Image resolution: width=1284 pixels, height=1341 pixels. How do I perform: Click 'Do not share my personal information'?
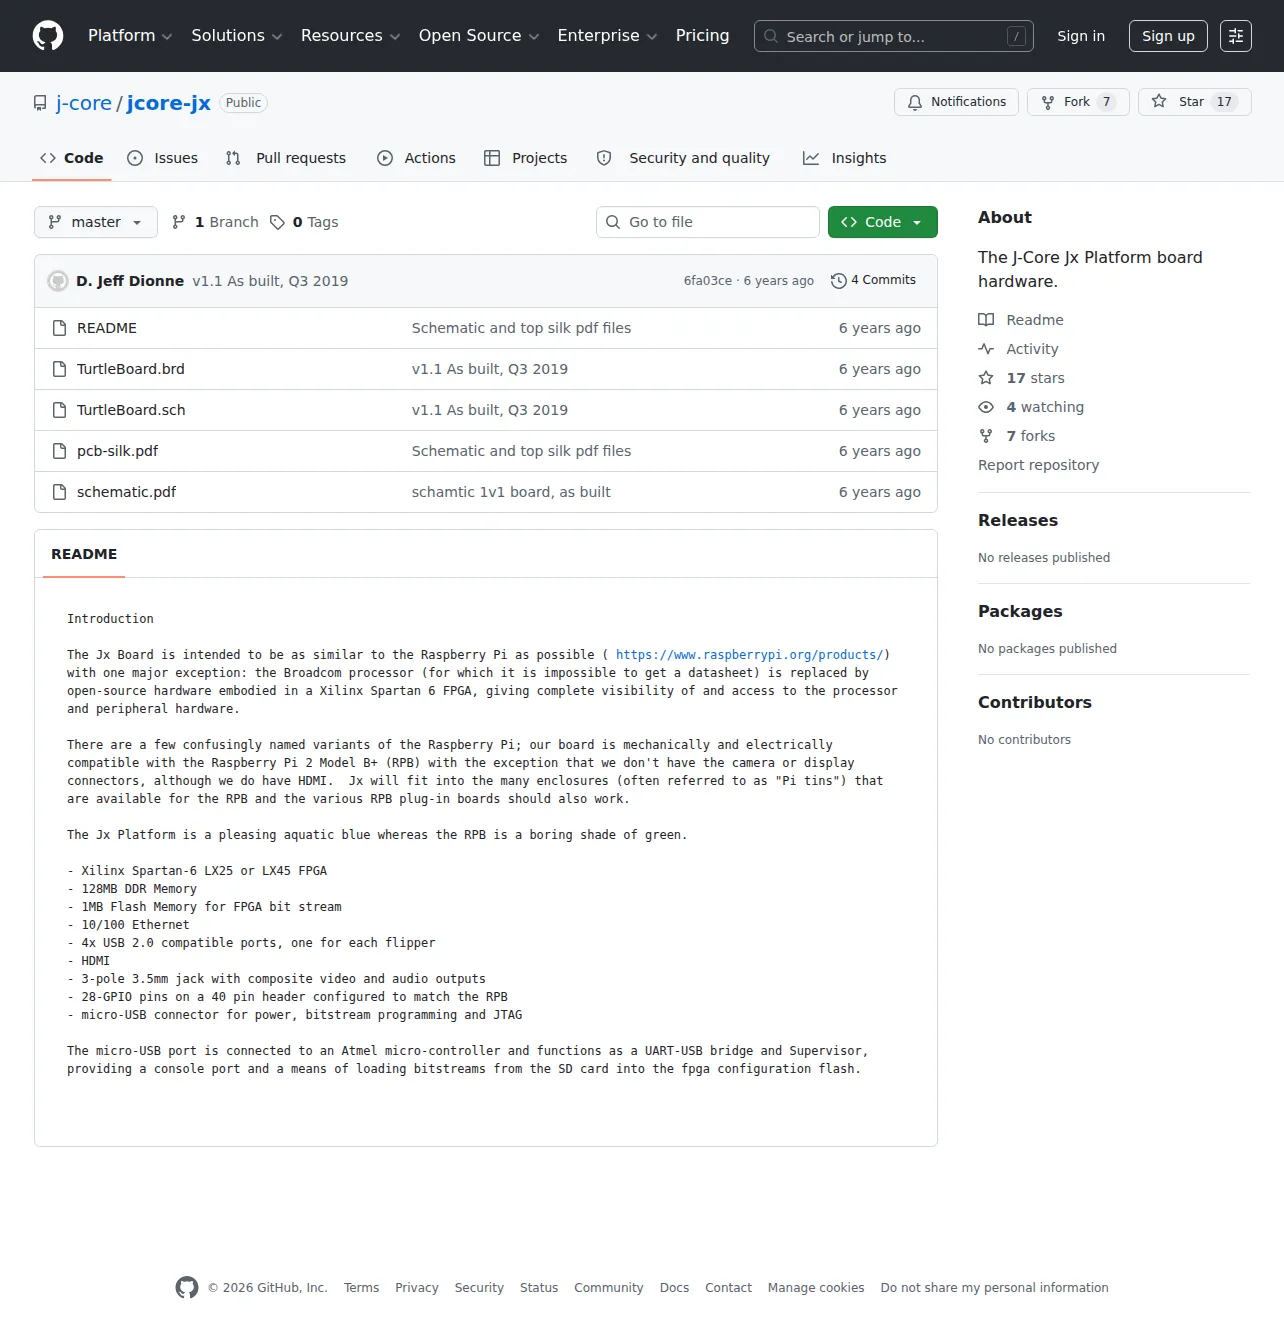[995, 1288]
